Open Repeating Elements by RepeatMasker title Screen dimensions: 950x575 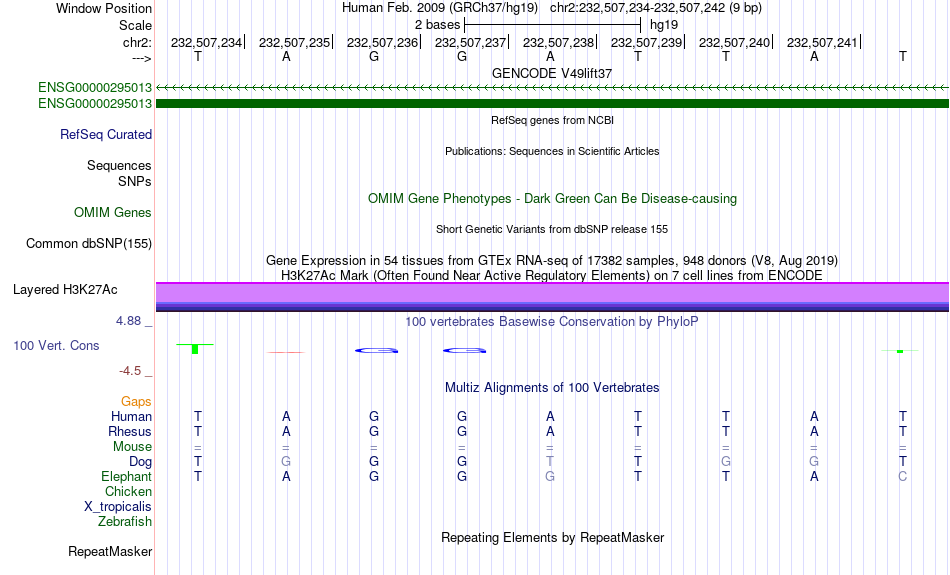click(552, 537)
